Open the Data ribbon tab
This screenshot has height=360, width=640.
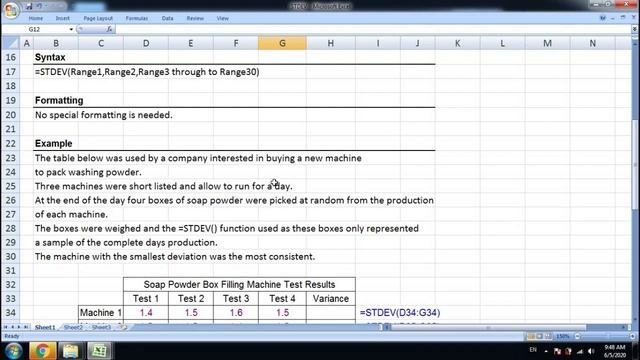click(x=167, y=18)
